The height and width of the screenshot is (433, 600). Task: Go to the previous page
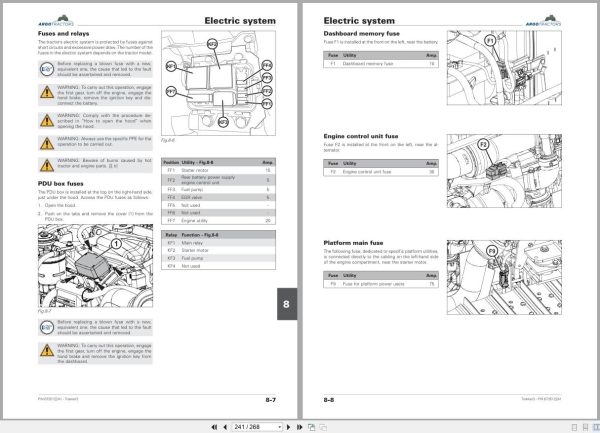(x=225, y=427)
